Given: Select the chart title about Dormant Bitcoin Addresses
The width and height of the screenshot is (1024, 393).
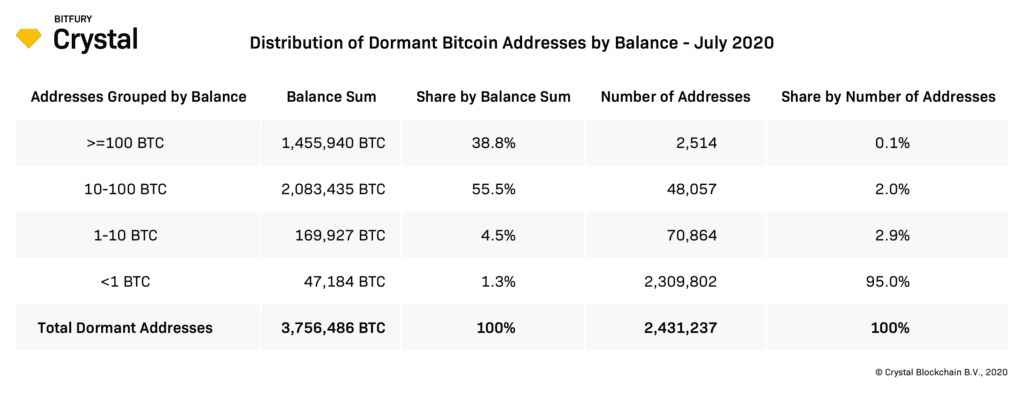Looking at the screenshot, I should point(512,44).
